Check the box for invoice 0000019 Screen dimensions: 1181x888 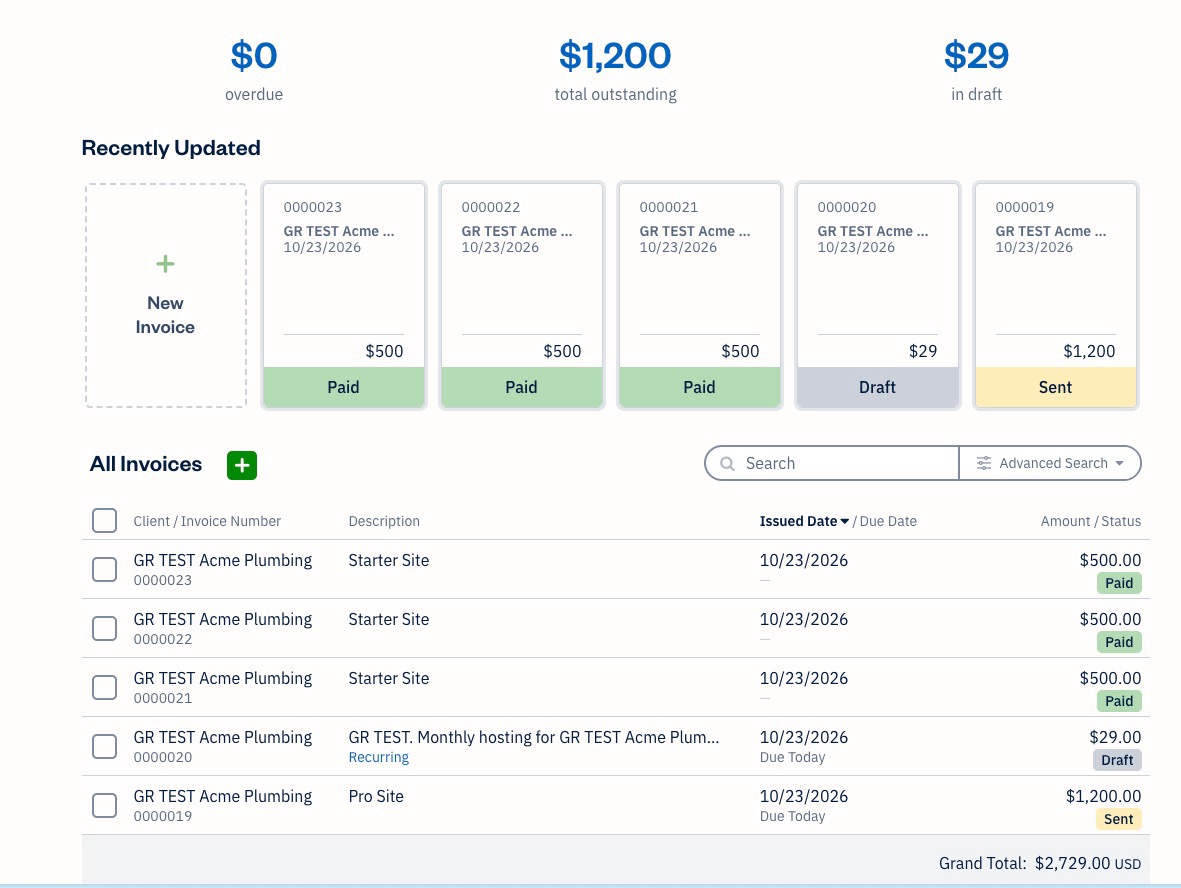pyautogui.click(x=105, y=805)
